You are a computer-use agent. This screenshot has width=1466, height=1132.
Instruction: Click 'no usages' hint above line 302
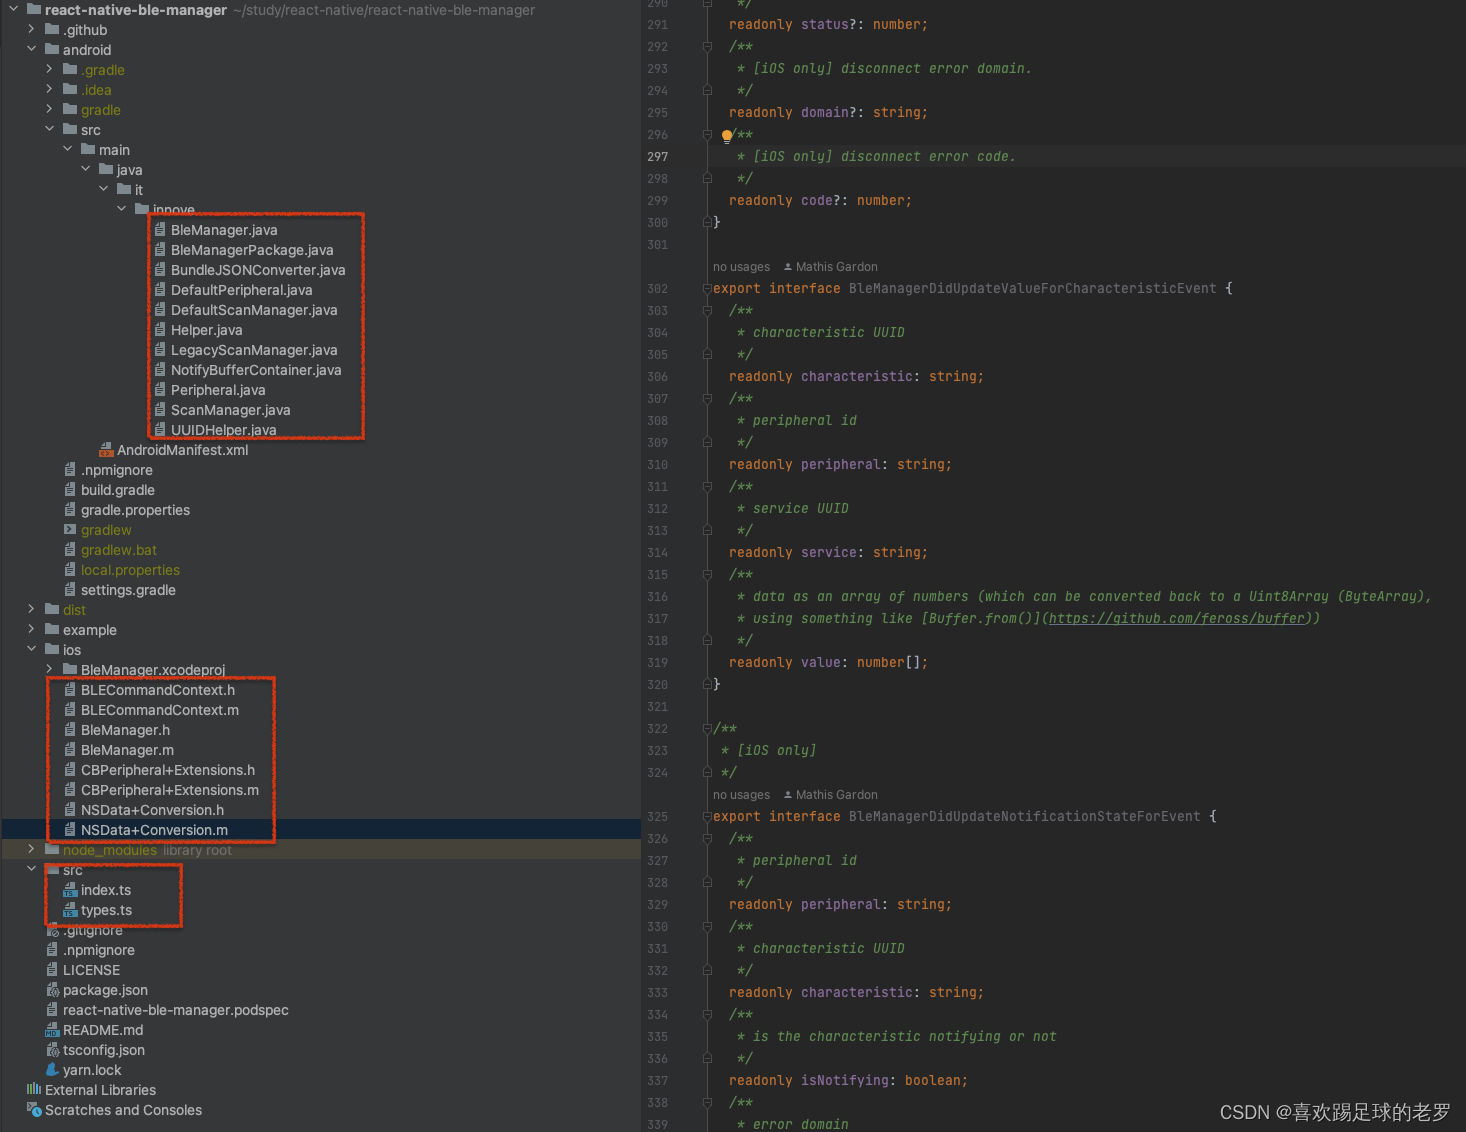coord(741,267)
